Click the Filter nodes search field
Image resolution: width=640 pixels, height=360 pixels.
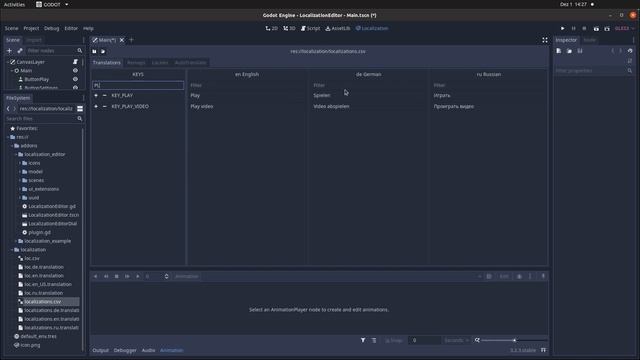coord(55,51)
